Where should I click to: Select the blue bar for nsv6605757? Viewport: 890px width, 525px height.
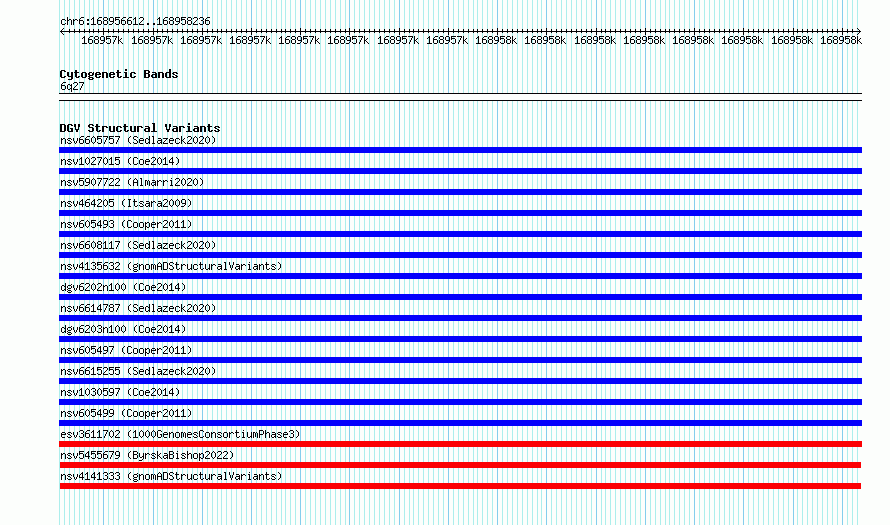point(460,150)
